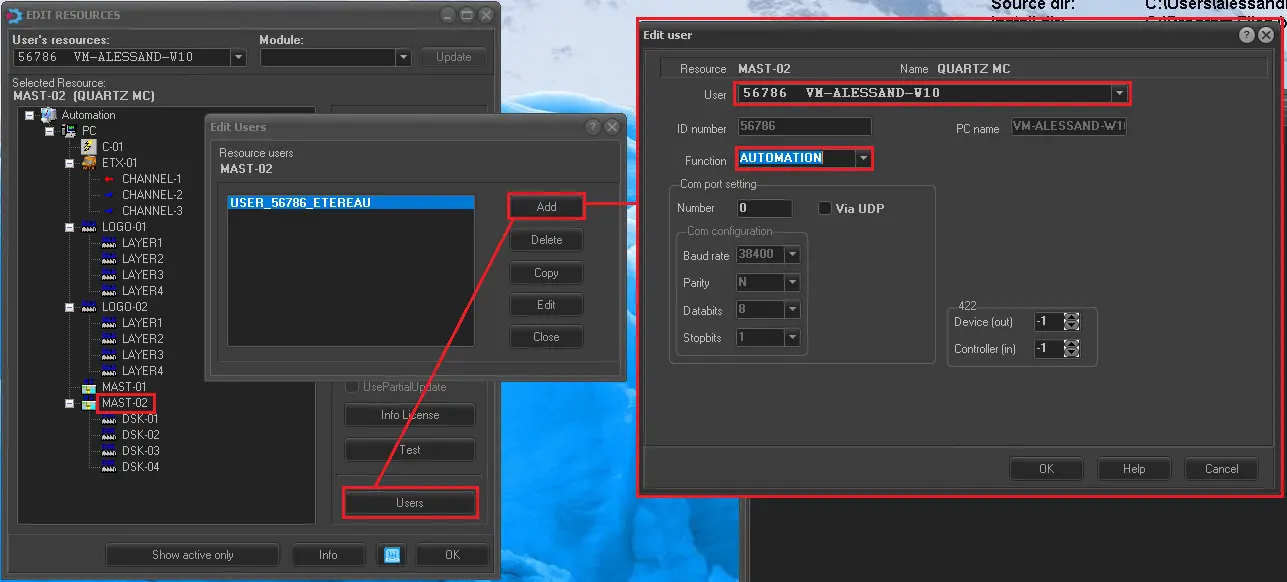Click the PC computer icon in tree
This screenshot has height=582, width=1287.
pos(69,131)
